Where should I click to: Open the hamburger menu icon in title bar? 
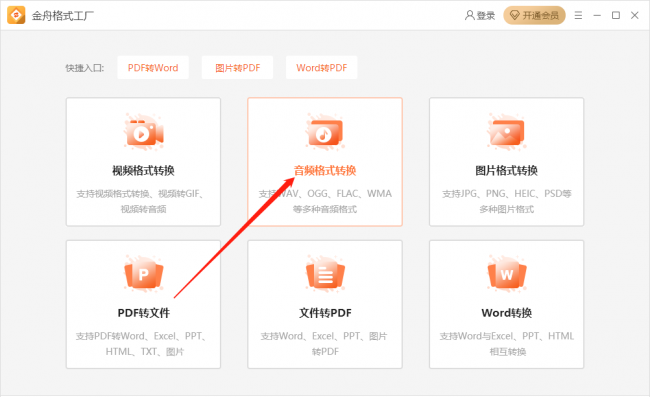click(578, 15)
